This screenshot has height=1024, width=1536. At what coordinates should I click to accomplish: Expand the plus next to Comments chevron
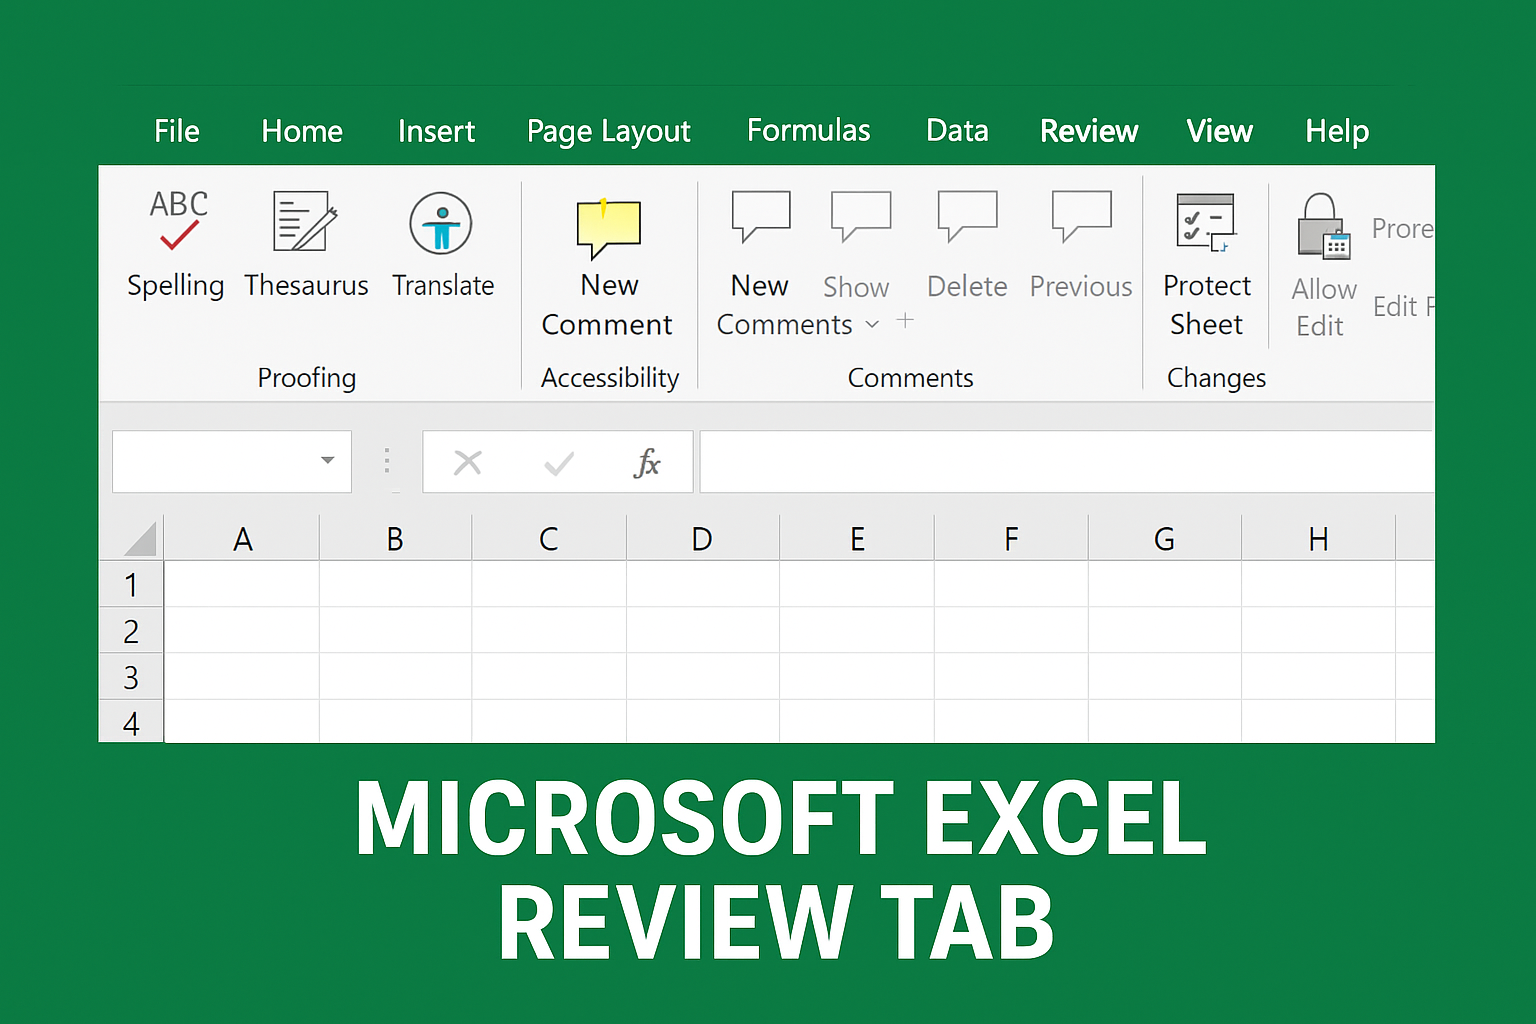(x=905, y=320)
